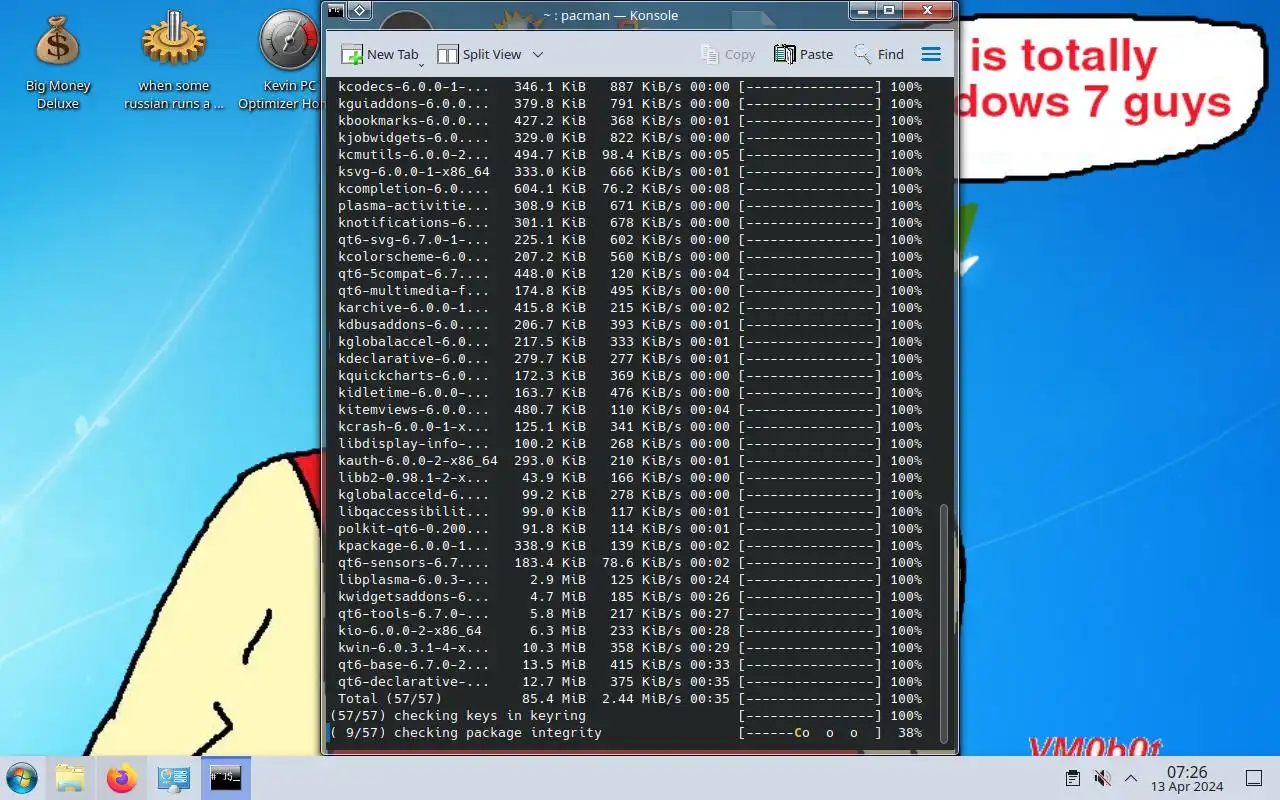Viewport: 1280px width, 800px height.
Task: Click the polkit-qt6-0.200 package line
Action: pyautogui.click(x=630, y=529)
